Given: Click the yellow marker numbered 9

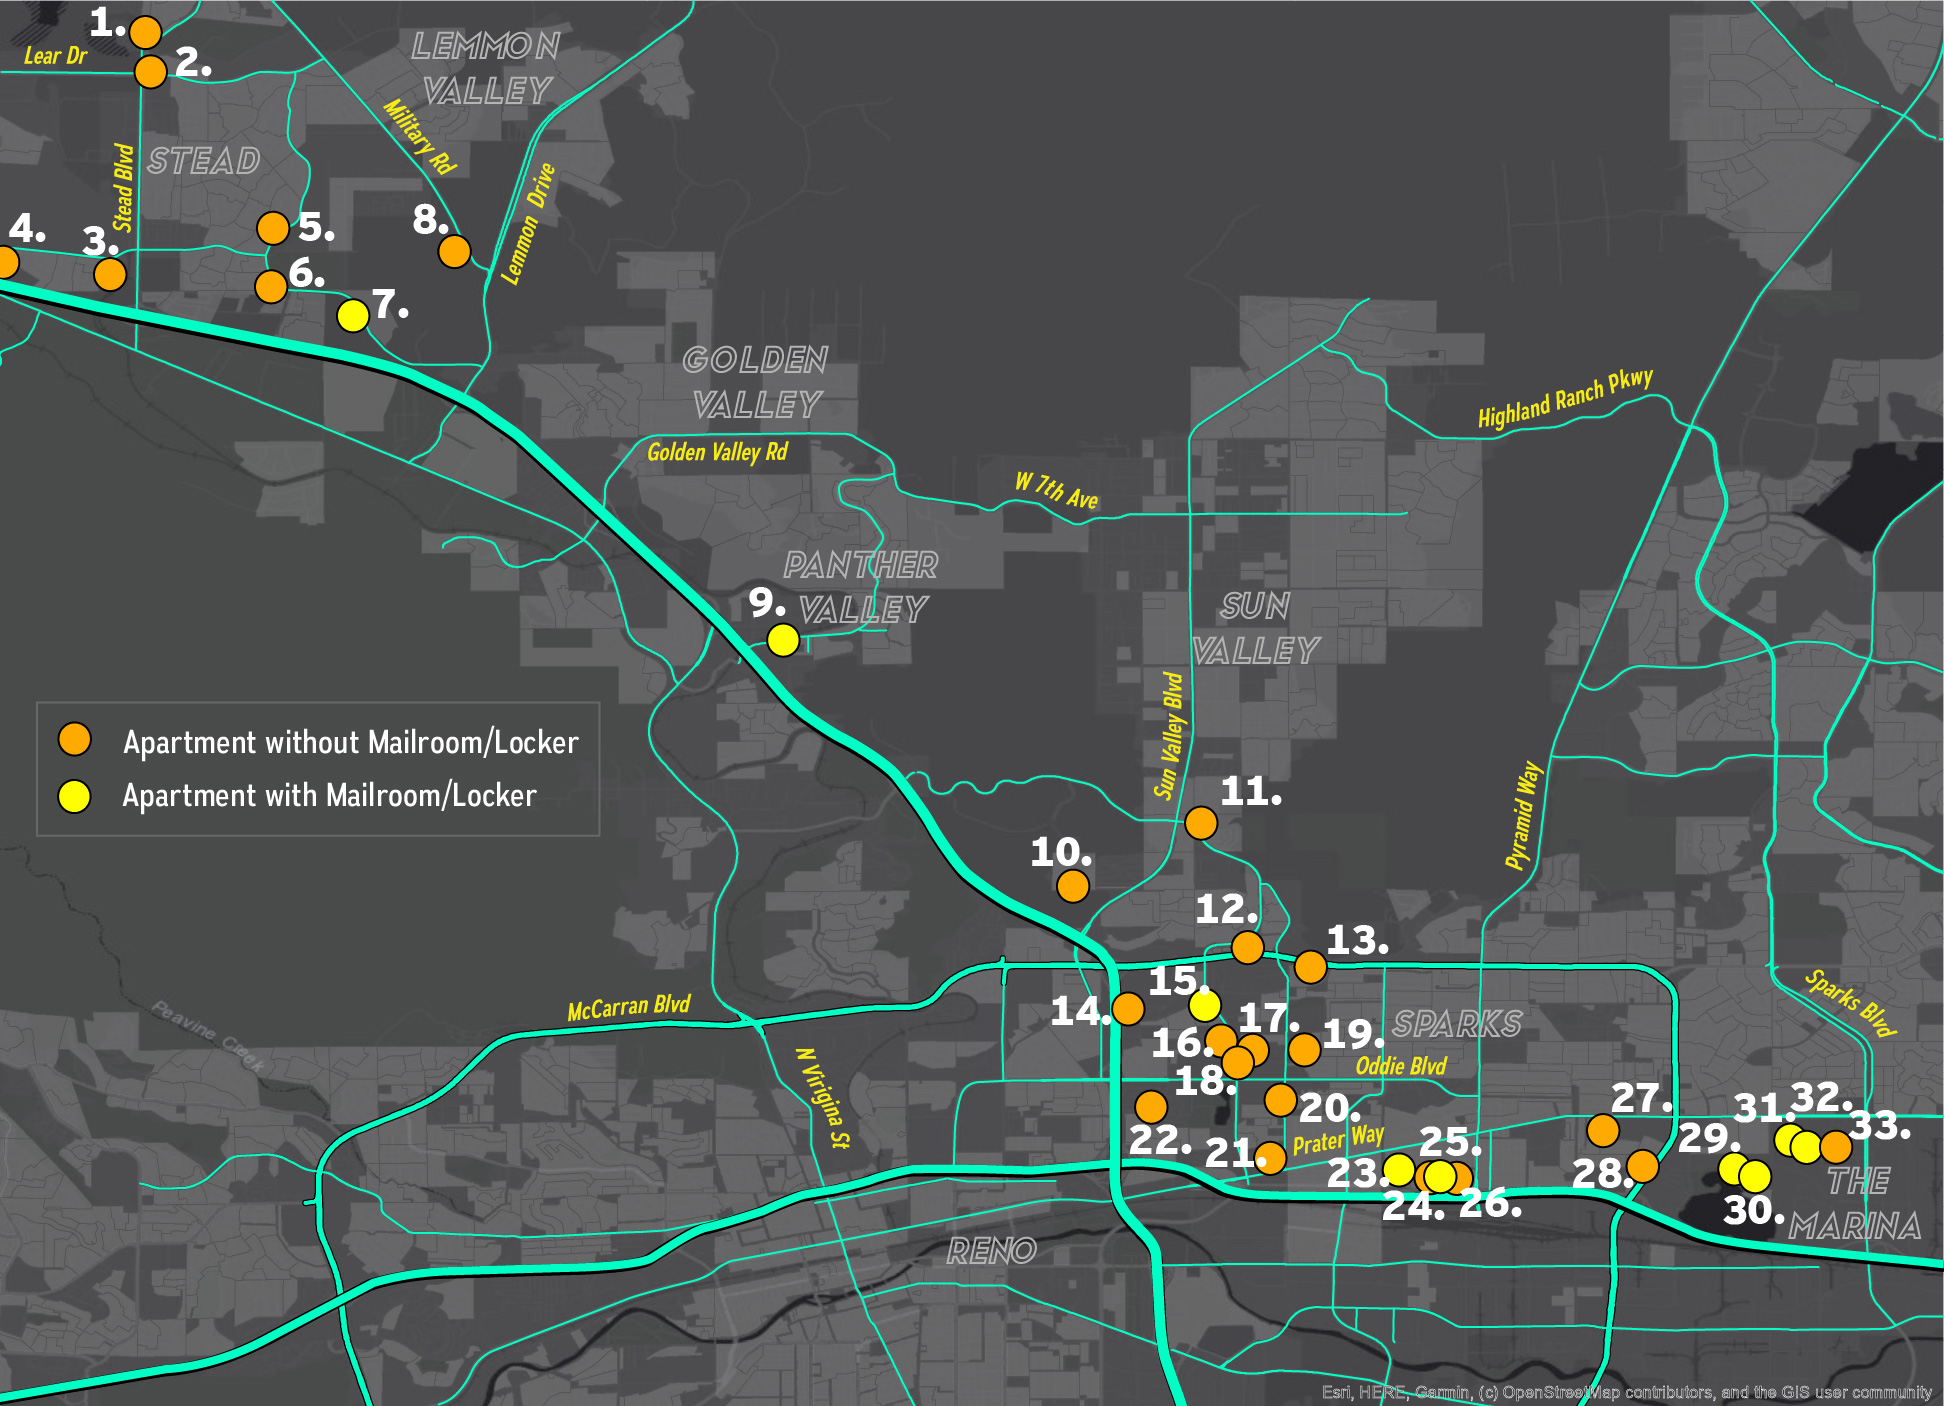Looking at the screenshot, I should 783,639.
